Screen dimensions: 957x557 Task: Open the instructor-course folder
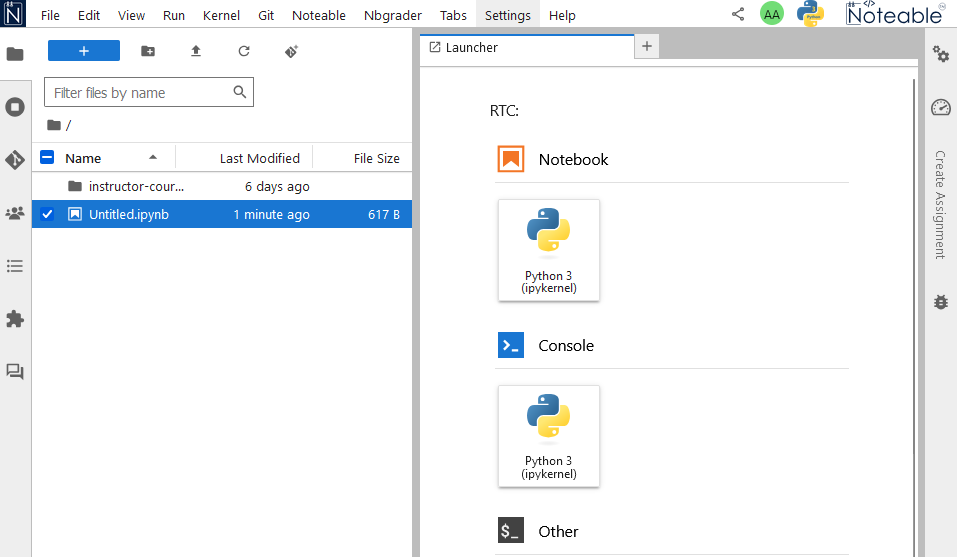tap(136, 186)
